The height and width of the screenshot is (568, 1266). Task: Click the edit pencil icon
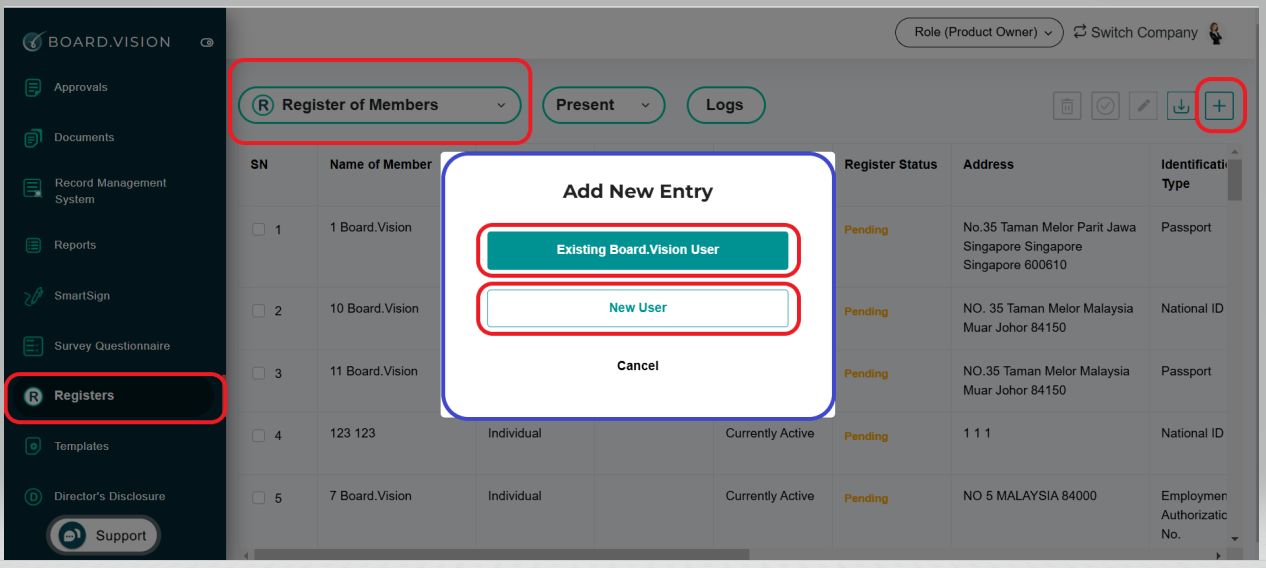click(1143, 106)
